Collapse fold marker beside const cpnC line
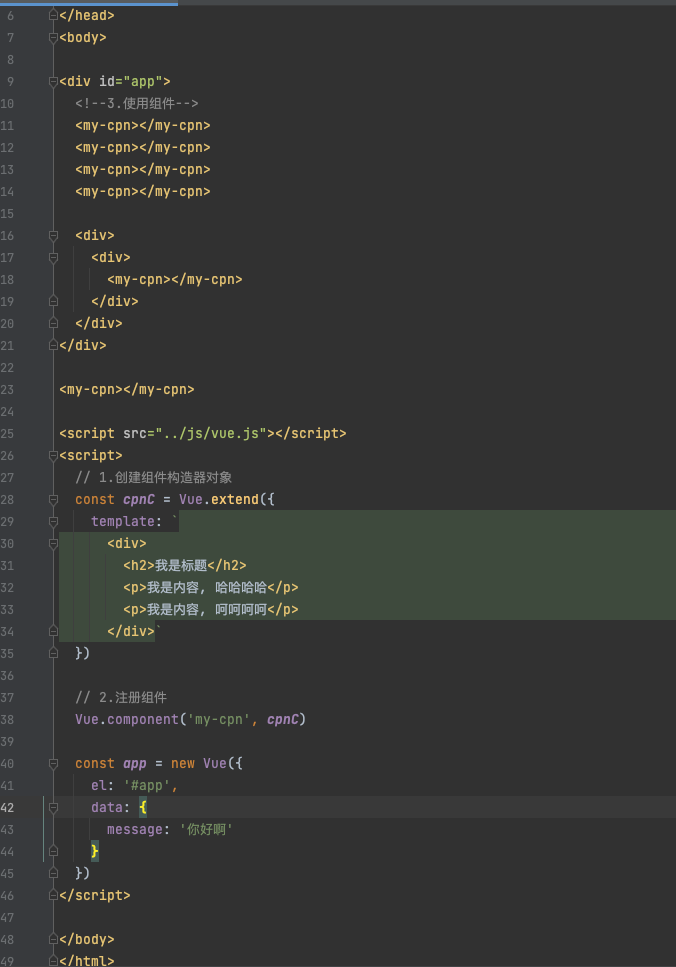This screenshot has height=967, width=676. pos(54,500)
